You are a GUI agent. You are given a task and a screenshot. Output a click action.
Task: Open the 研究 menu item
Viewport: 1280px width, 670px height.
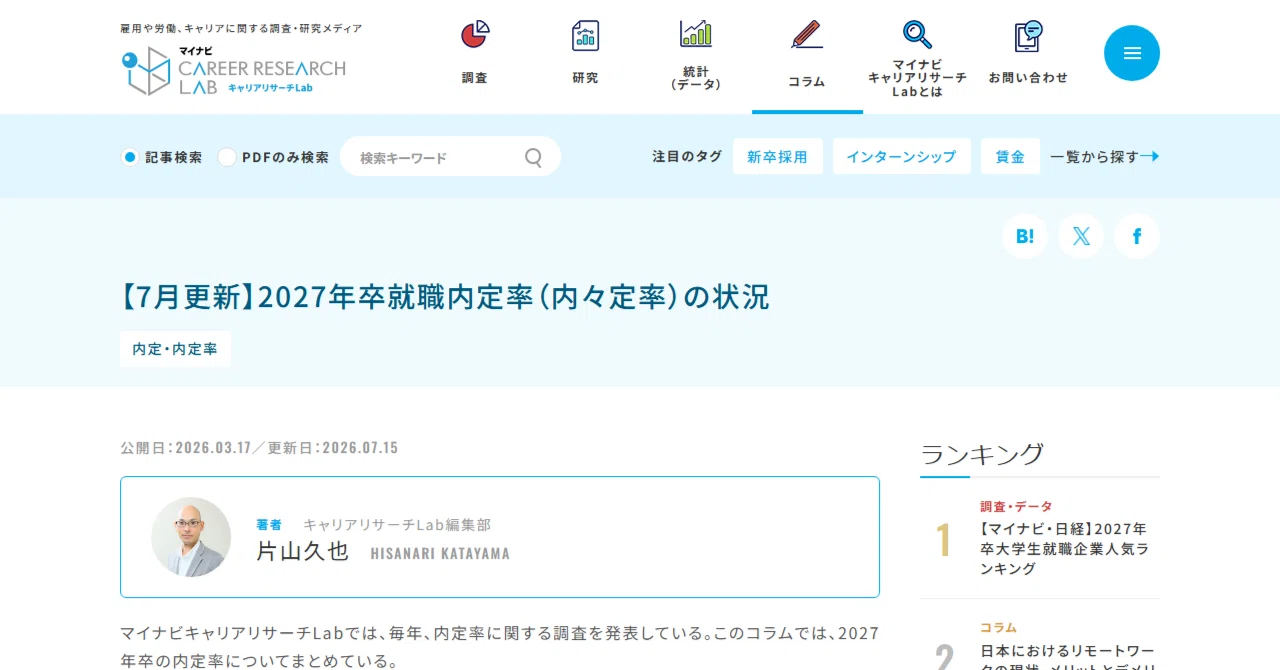tap(585, 78)
